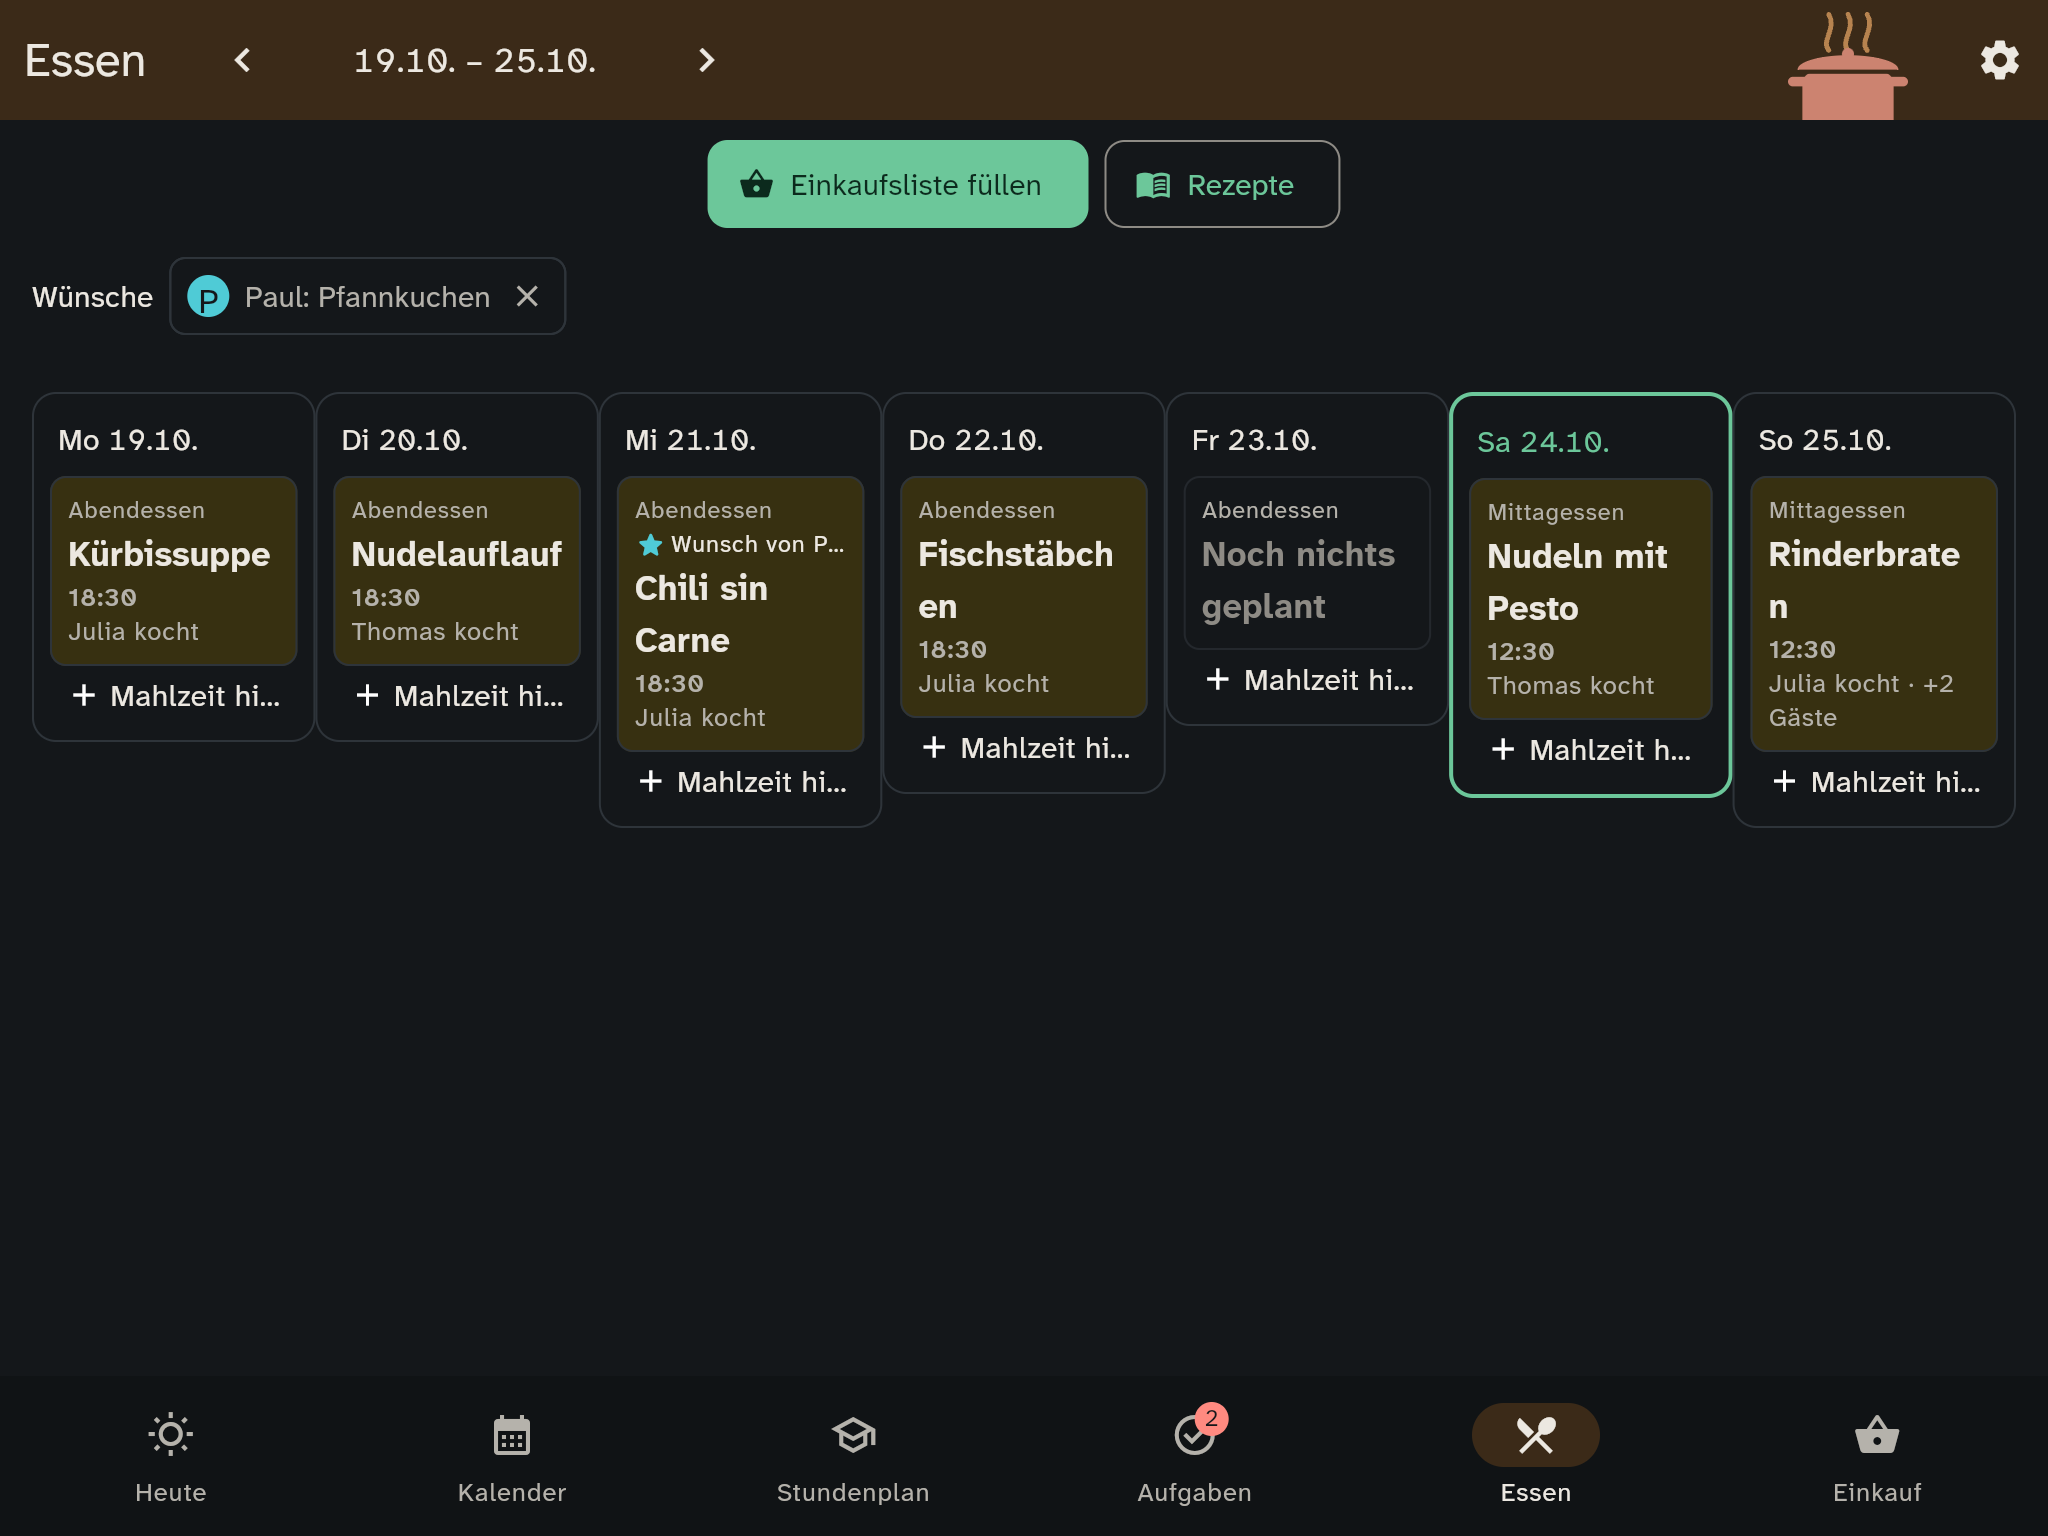The width and height of the screenshot is (2048, 1536).
Task: Switch to Kalender tab
Action: (x=512, y=1456)
